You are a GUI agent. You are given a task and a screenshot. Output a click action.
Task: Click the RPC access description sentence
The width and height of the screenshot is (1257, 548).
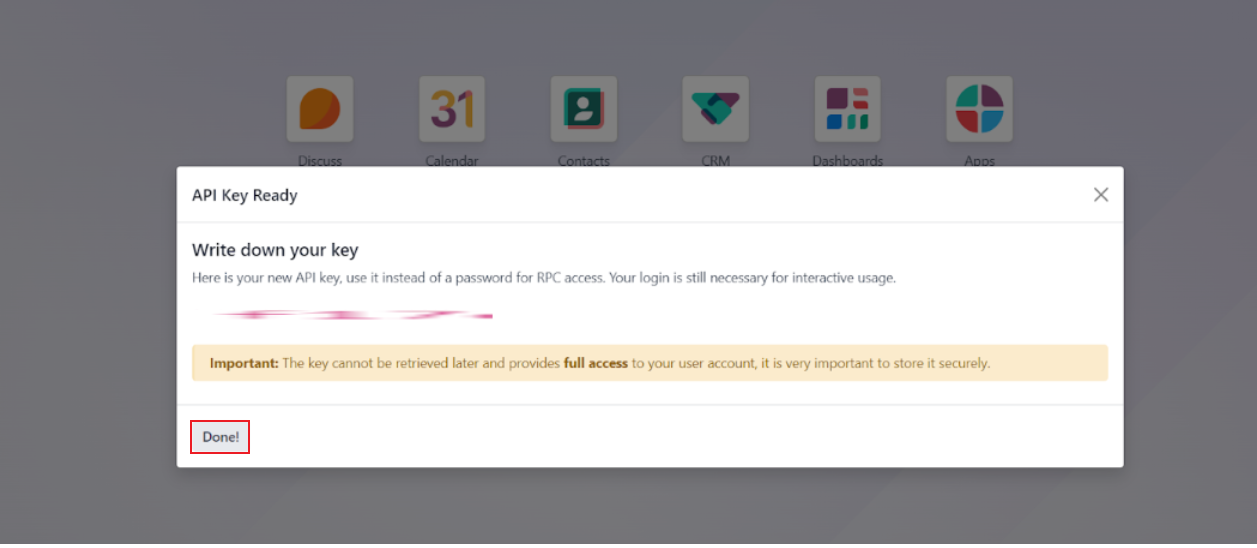(x=544, y=278)
